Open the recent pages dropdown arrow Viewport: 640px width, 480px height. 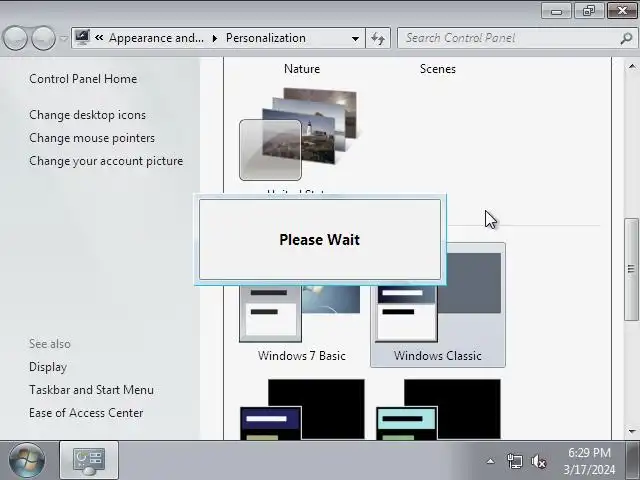pyautogui.click(x=64, y=38)
